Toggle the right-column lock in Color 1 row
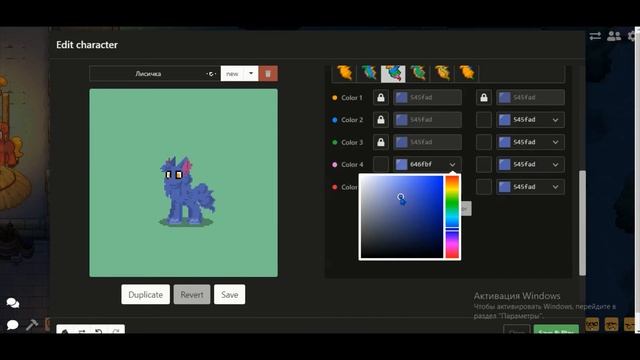 (484, 98)
